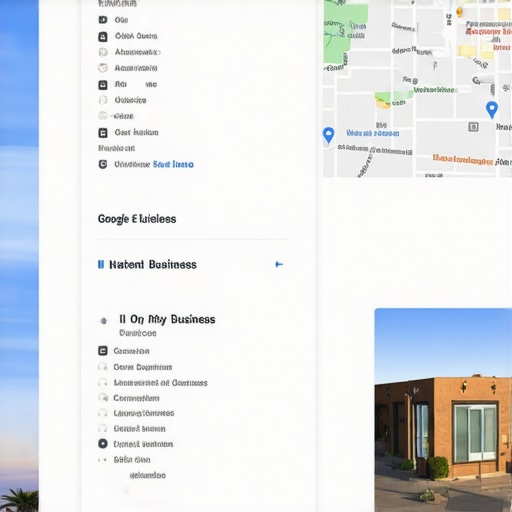Click the 'II On My Business' title
512x512 pixels.
click(167, 319)
